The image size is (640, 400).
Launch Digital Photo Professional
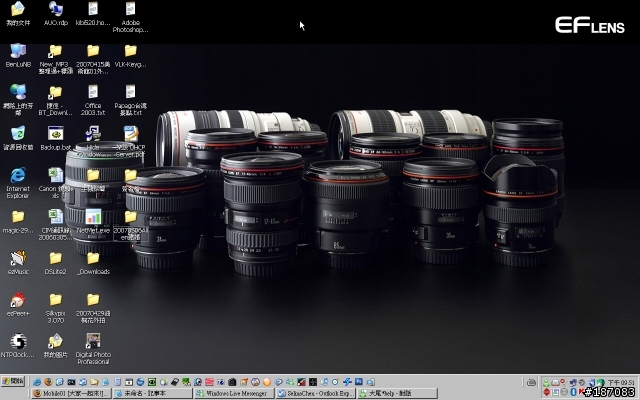coord(93,349)
